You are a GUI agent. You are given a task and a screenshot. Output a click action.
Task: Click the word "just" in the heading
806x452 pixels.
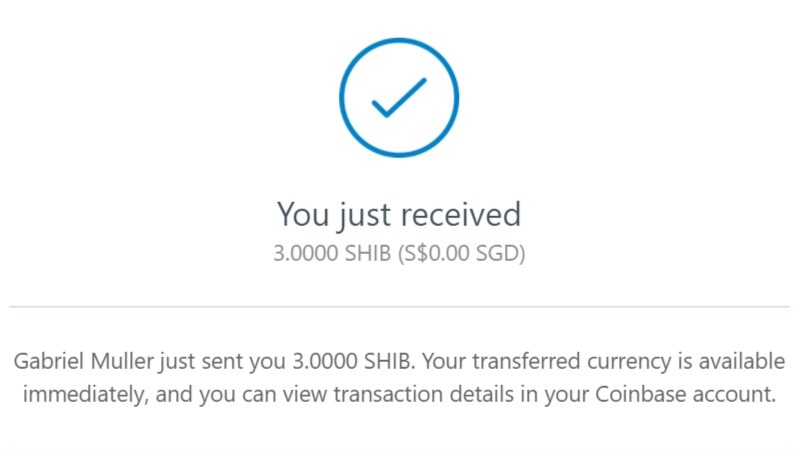[364, 215]
